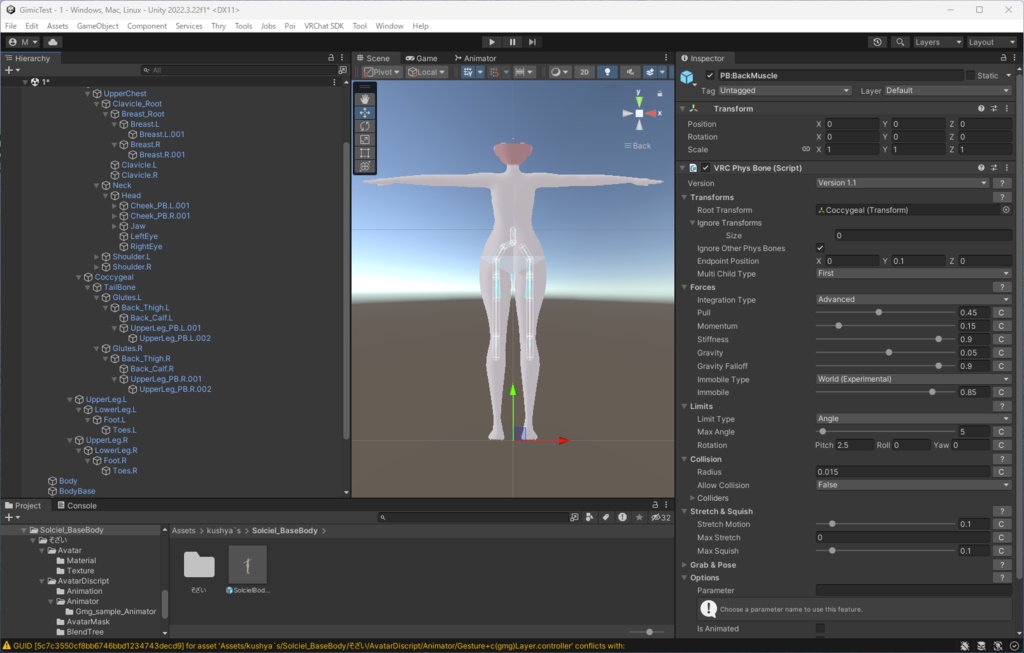1024x653 pixels.
Task: Select the Rotate tool in Scene overlay
Action: 365,126
